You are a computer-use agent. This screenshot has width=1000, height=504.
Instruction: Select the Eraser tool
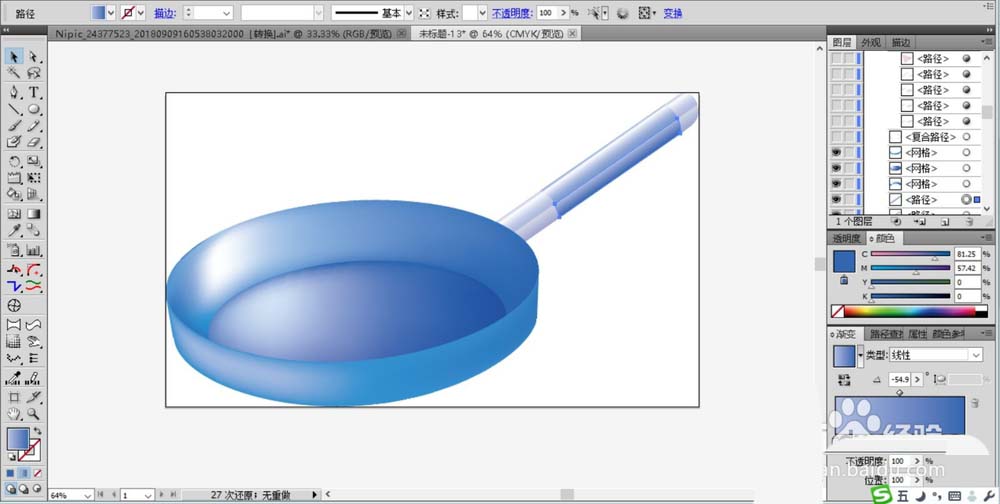(33, 142)
